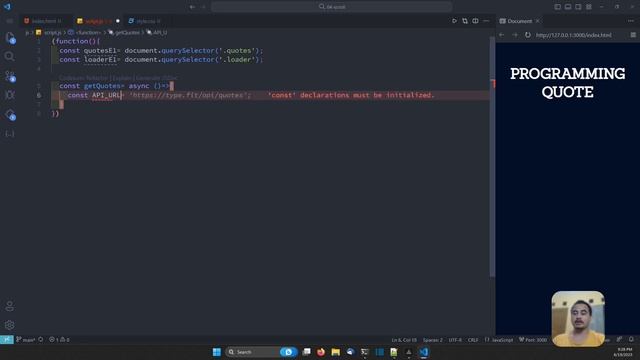Viewport: 640px width, 360px height.
Task: Navigate back in the title bar arrow
Action: point(192,7)
